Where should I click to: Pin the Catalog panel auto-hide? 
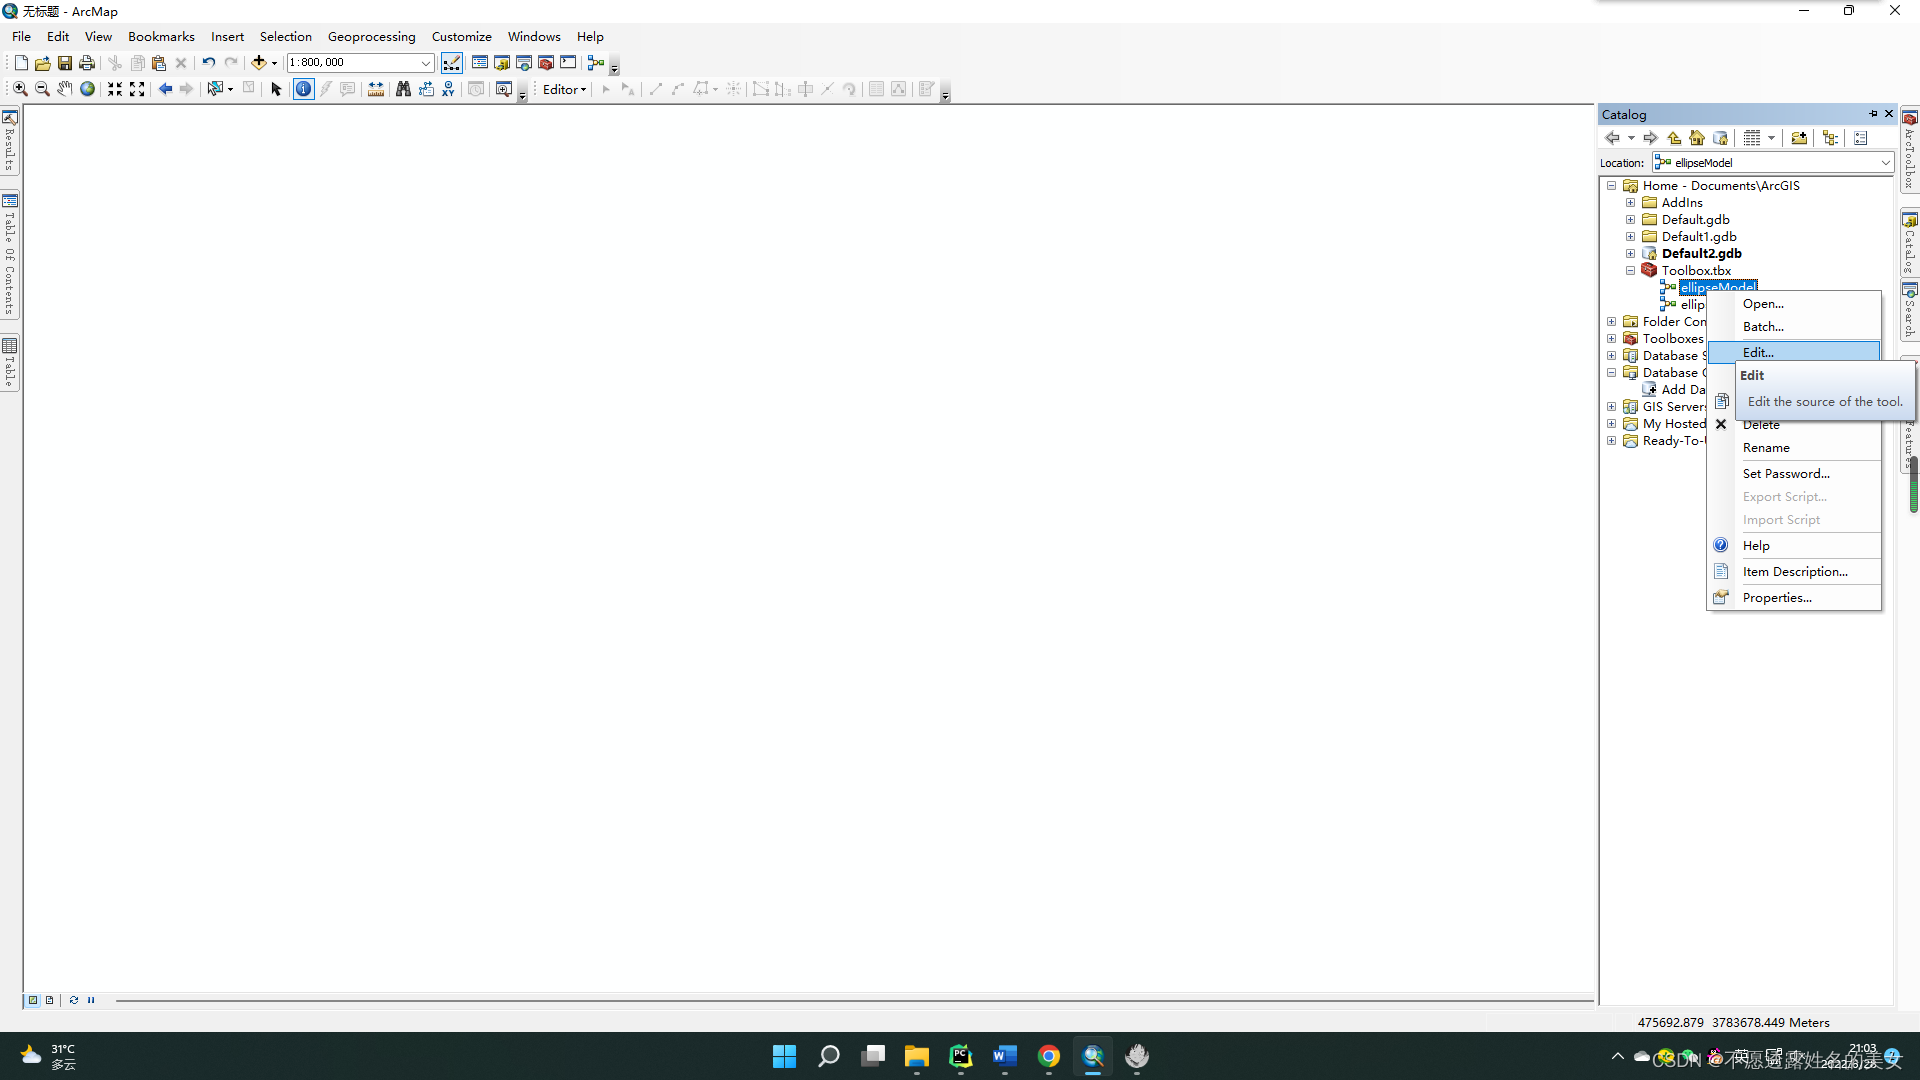point(1873,114)
